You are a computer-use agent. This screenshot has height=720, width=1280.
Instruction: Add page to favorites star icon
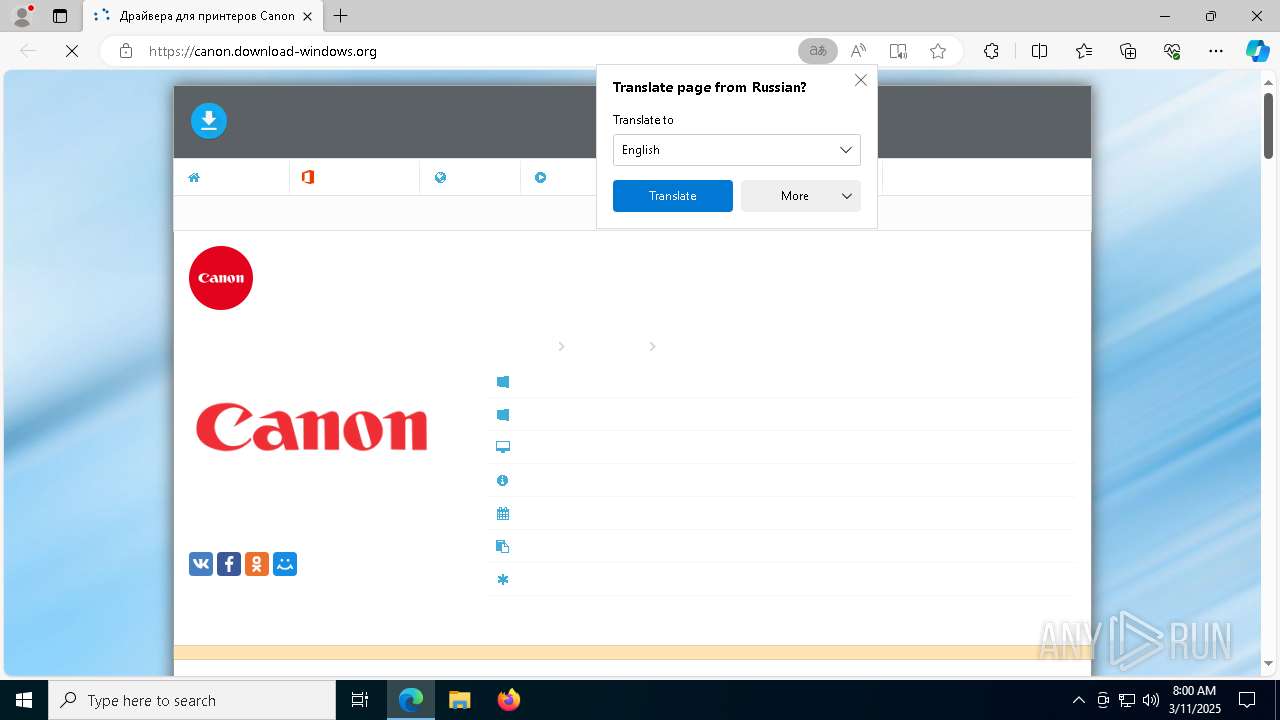coord(938,51)
